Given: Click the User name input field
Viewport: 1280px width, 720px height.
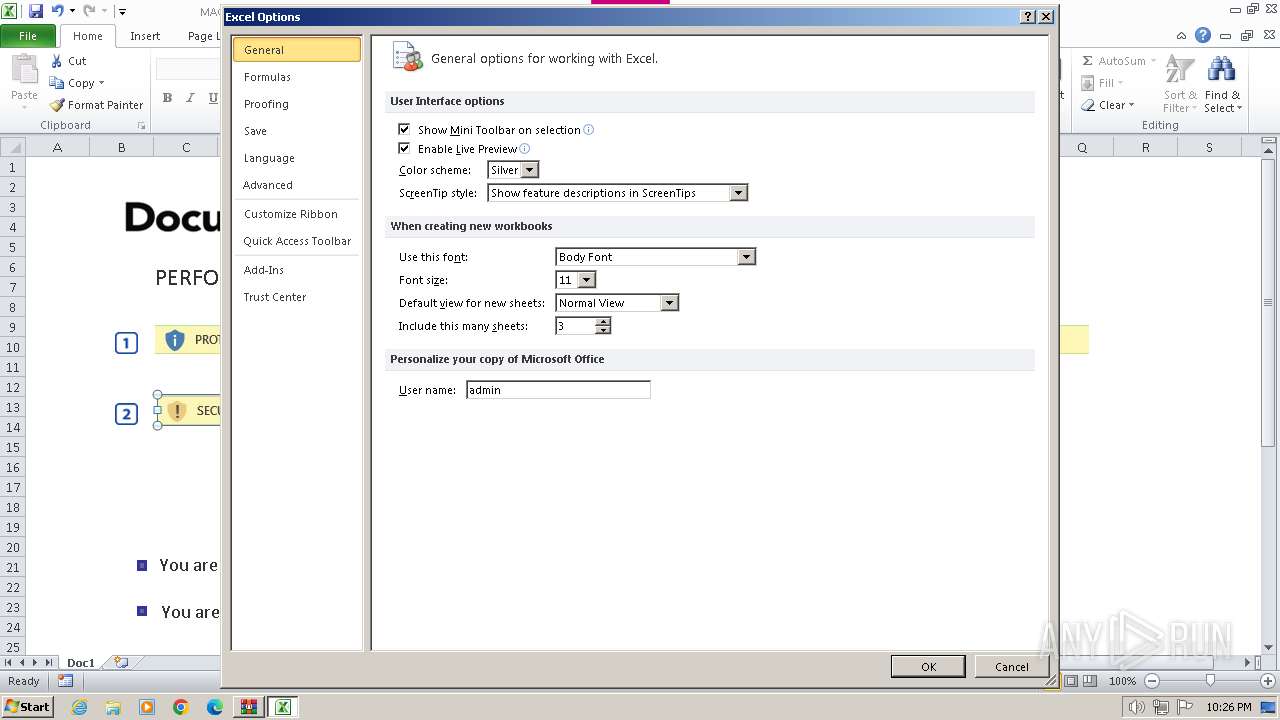Looking at the screenshot, I should tap(558, 390).
